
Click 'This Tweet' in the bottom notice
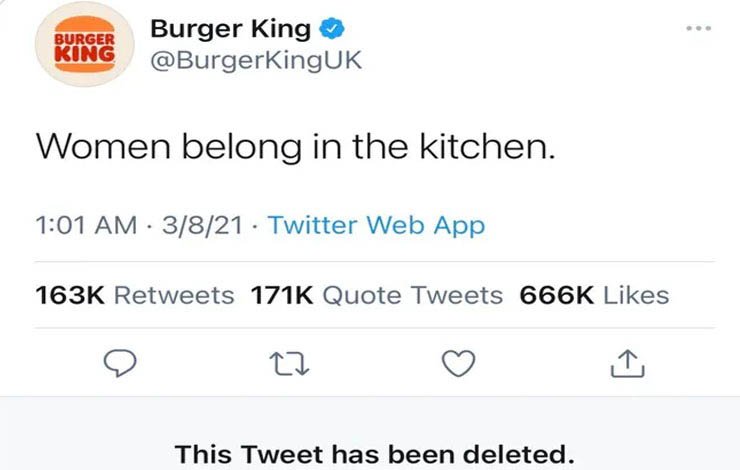point(234,452)
